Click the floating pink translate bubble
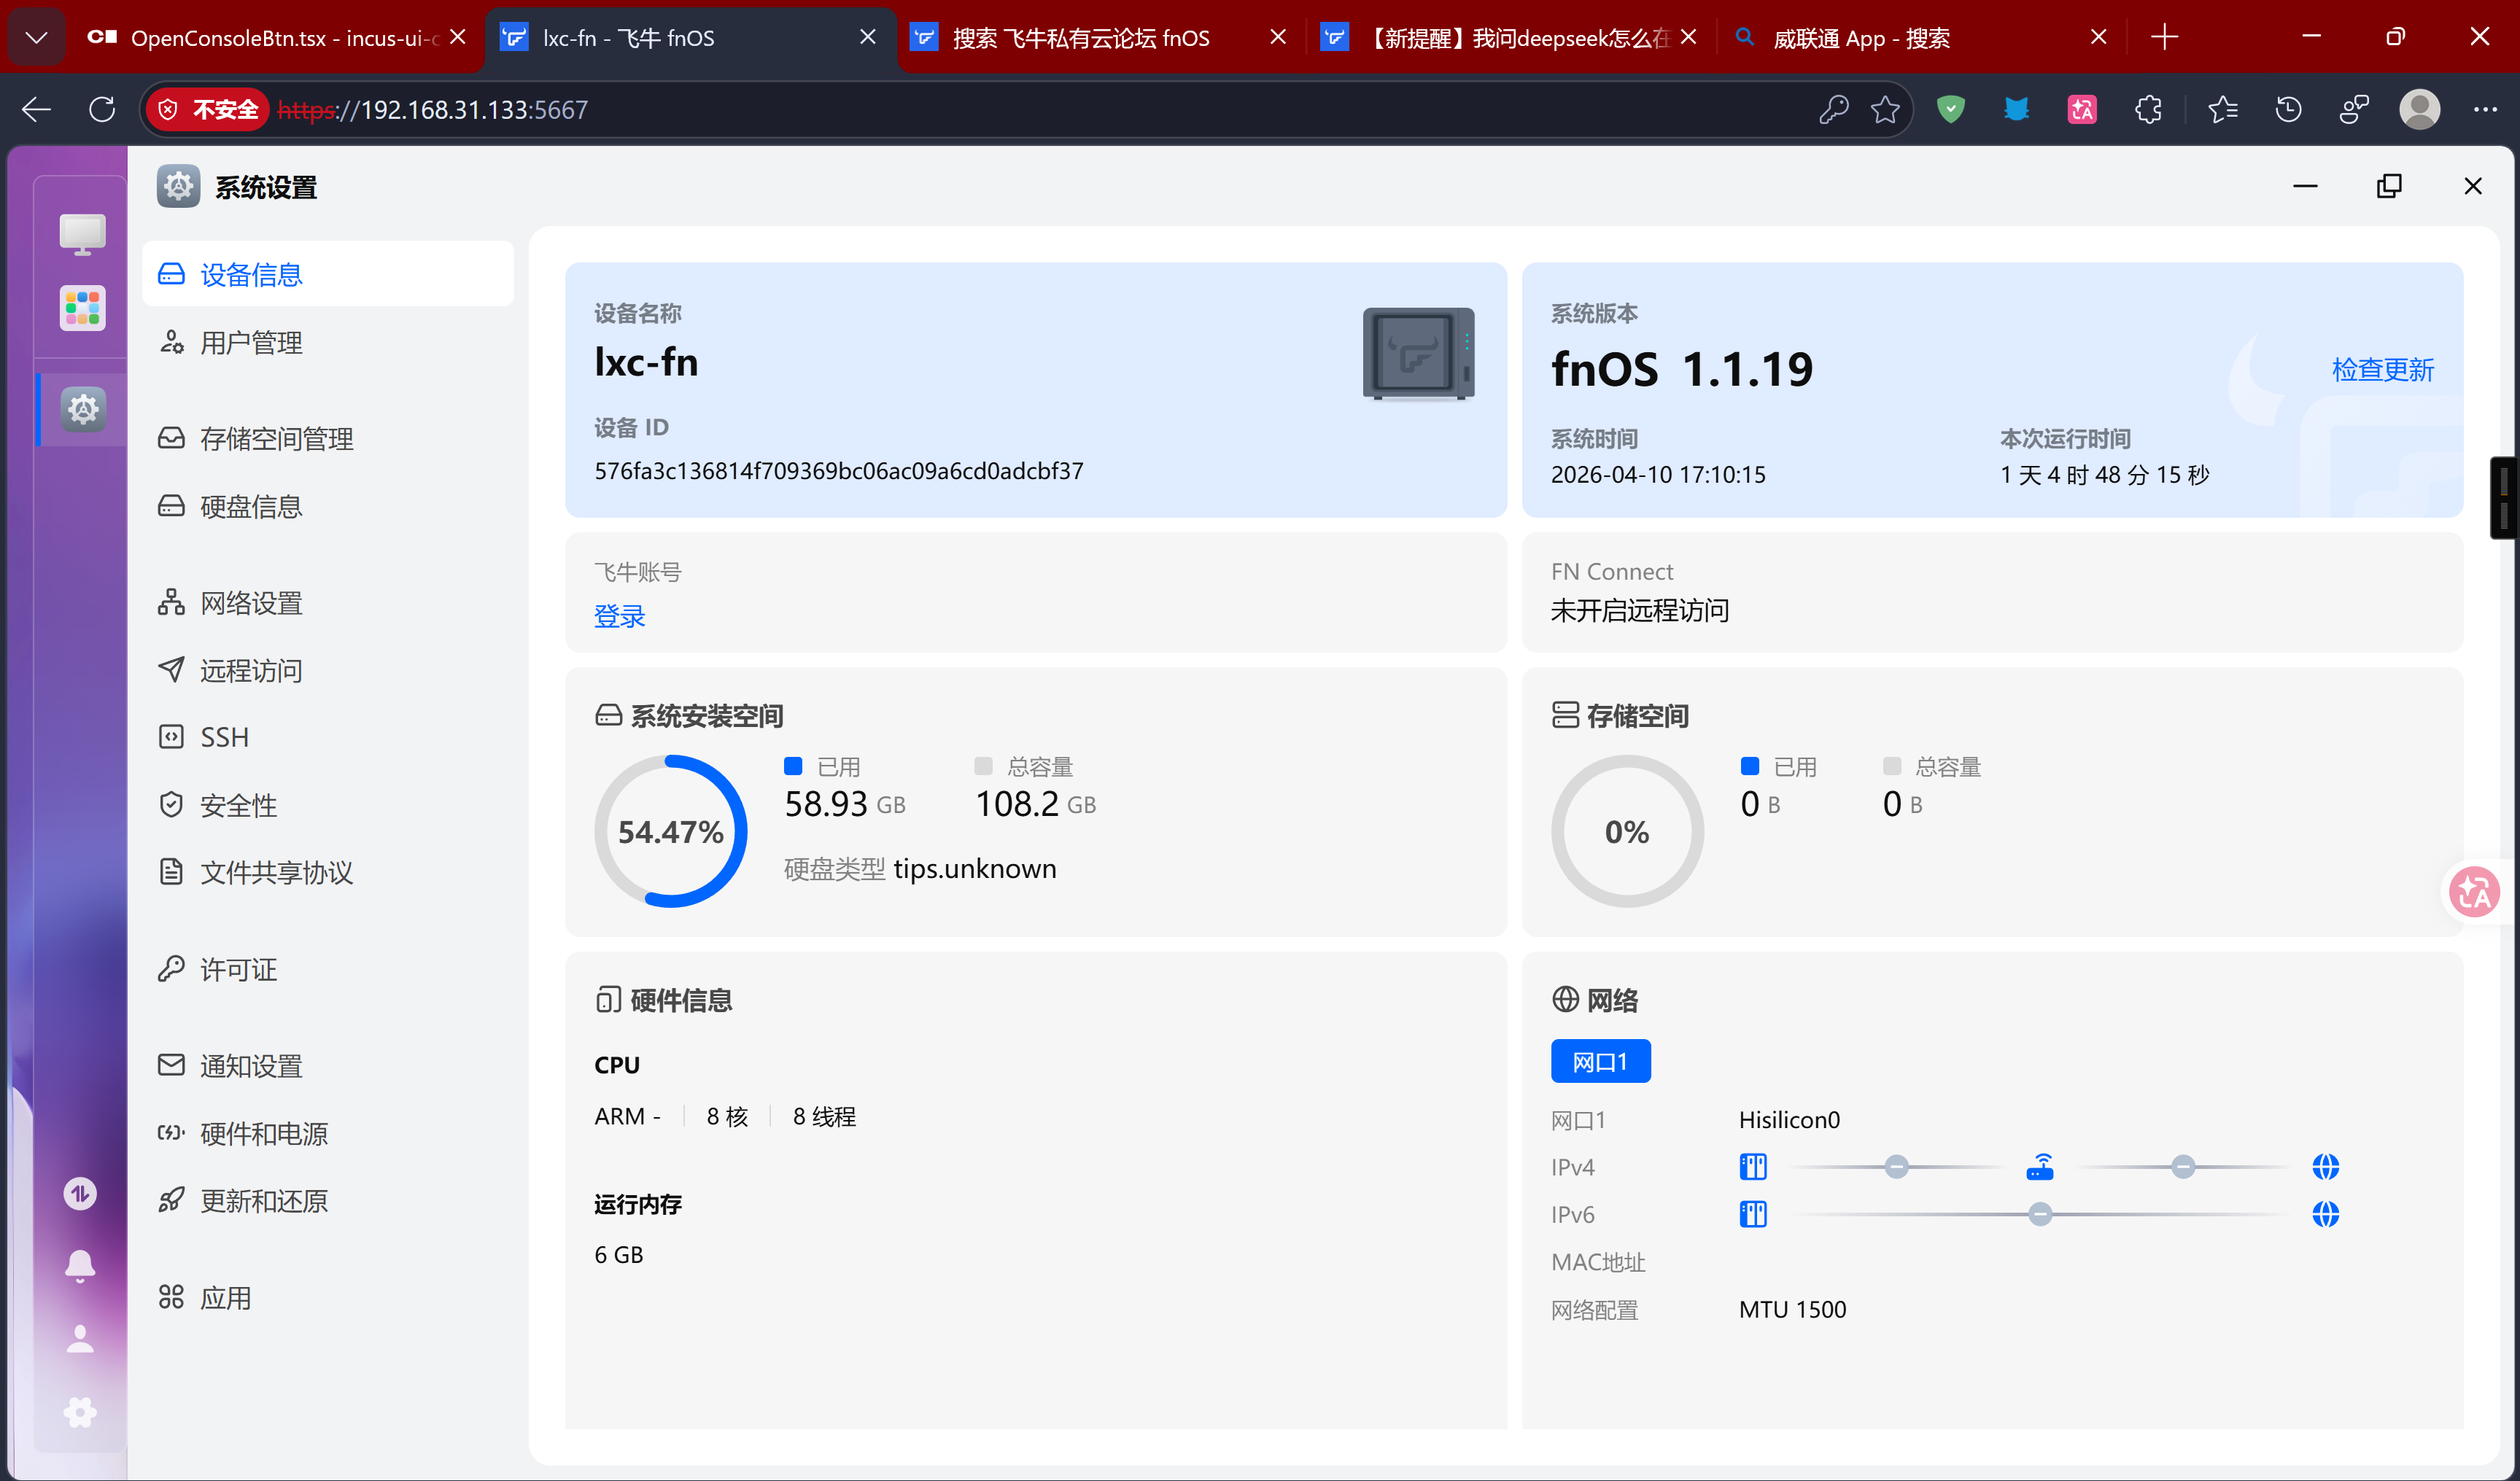 2474,892
